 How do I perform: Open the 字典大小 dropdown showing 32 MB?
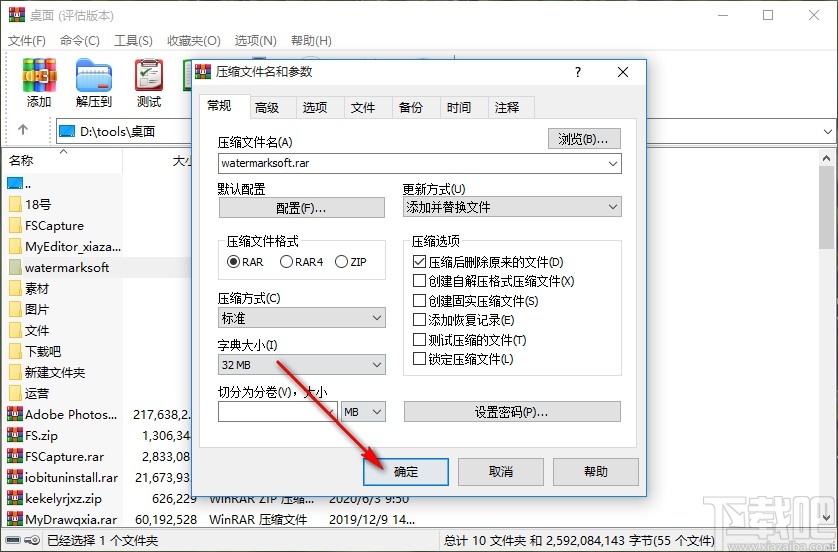click(x=301, y=365)
